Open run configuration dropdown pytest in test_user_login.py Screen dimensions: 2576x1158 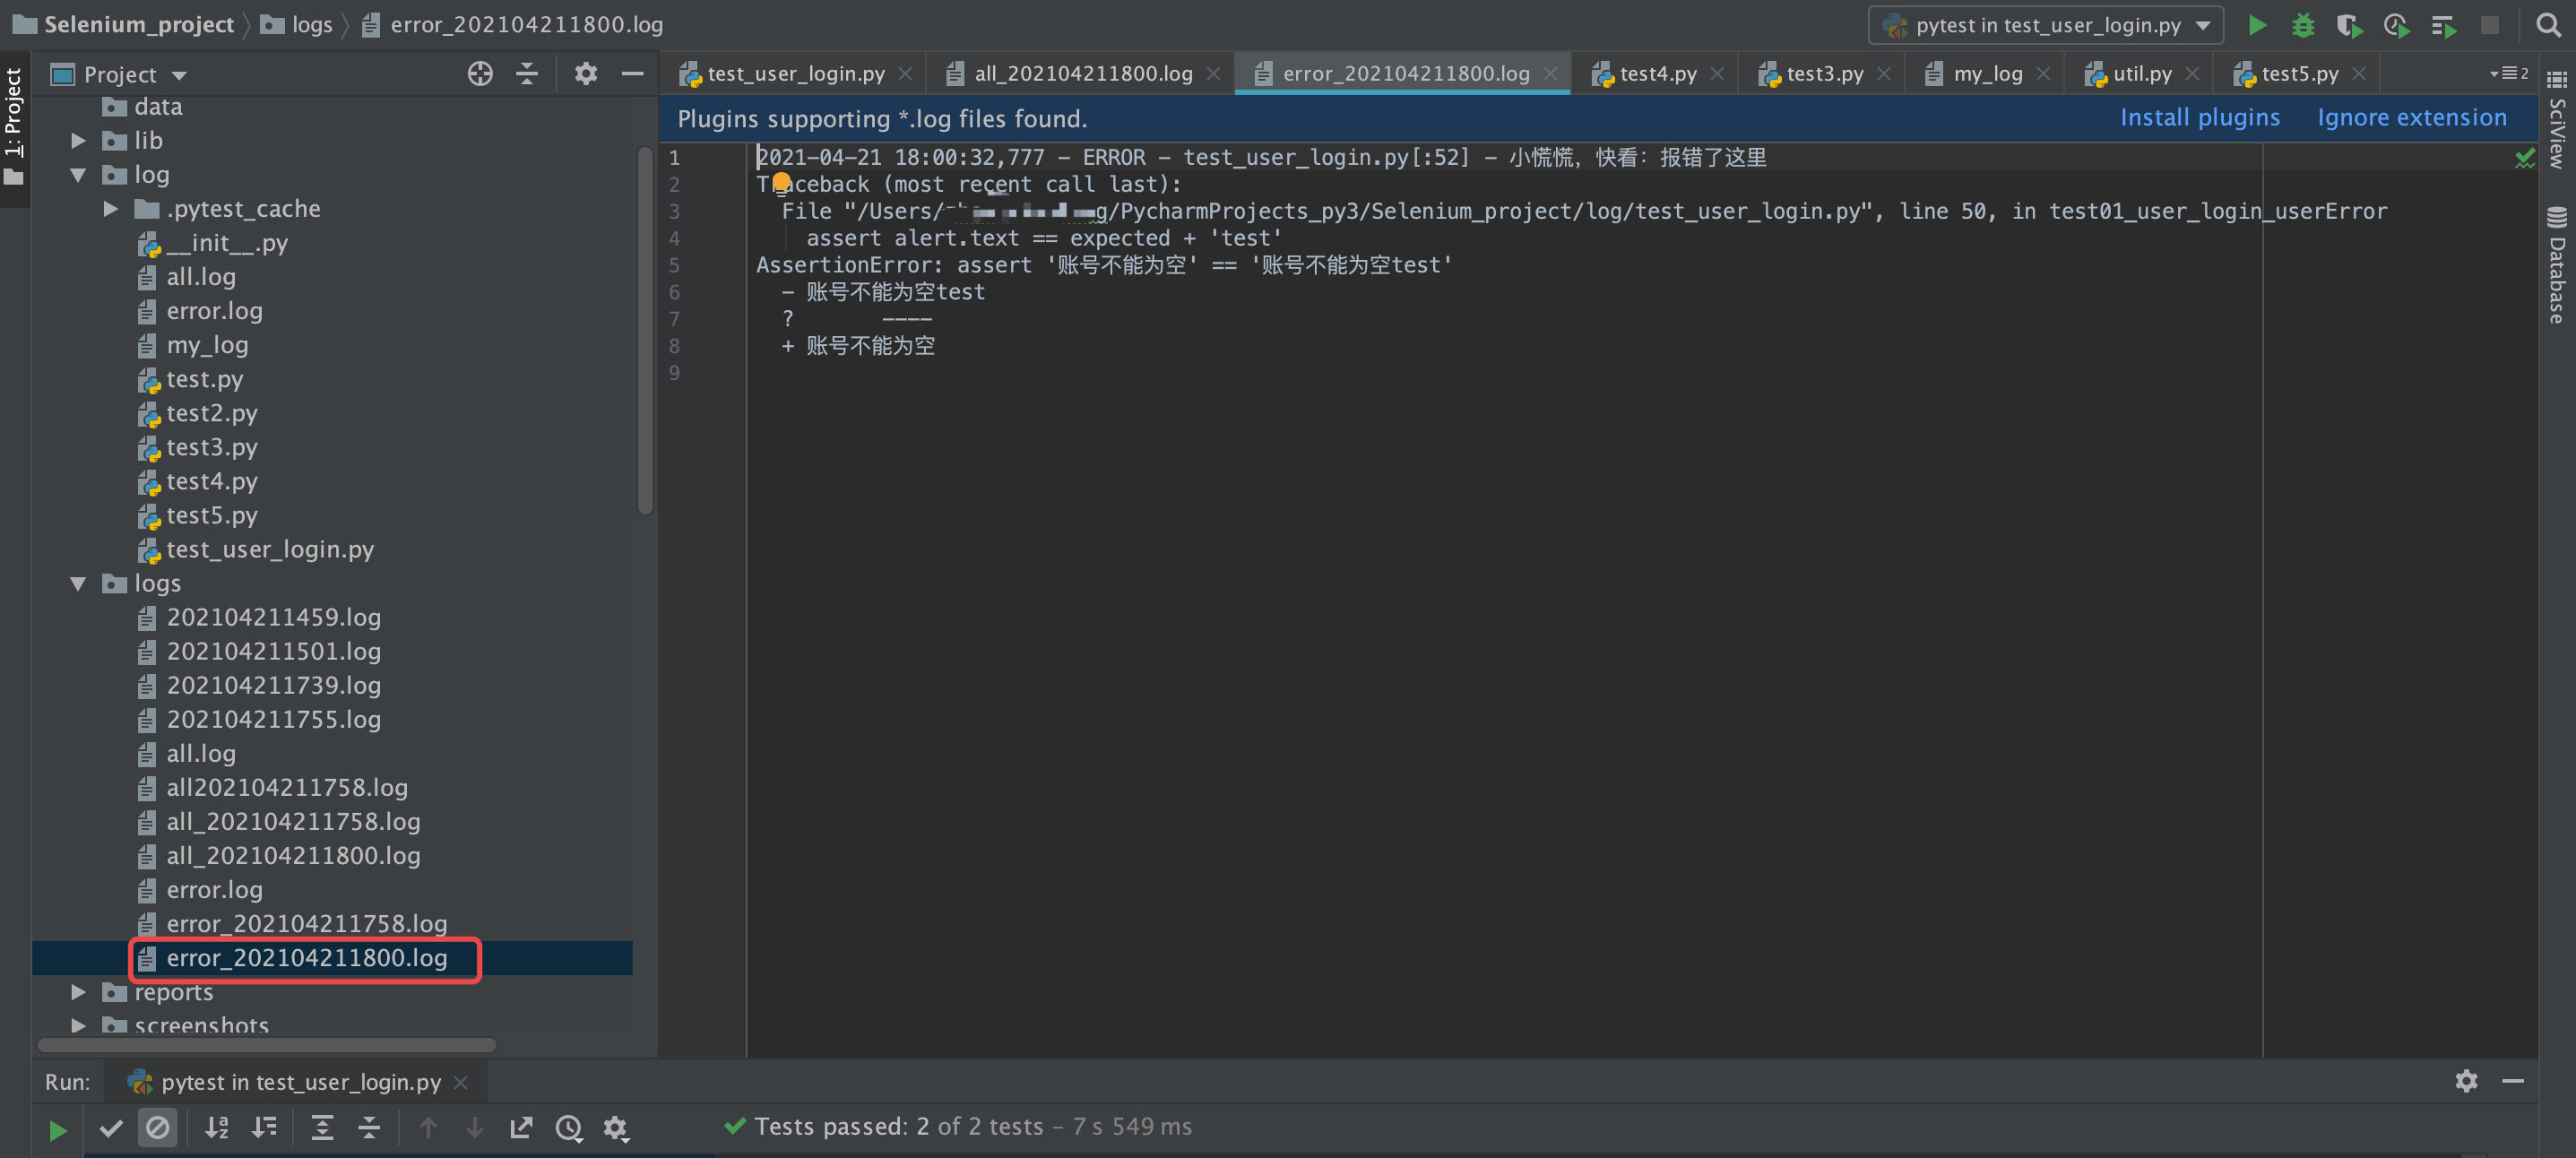pyautogui.click(x=2045, y=25)
